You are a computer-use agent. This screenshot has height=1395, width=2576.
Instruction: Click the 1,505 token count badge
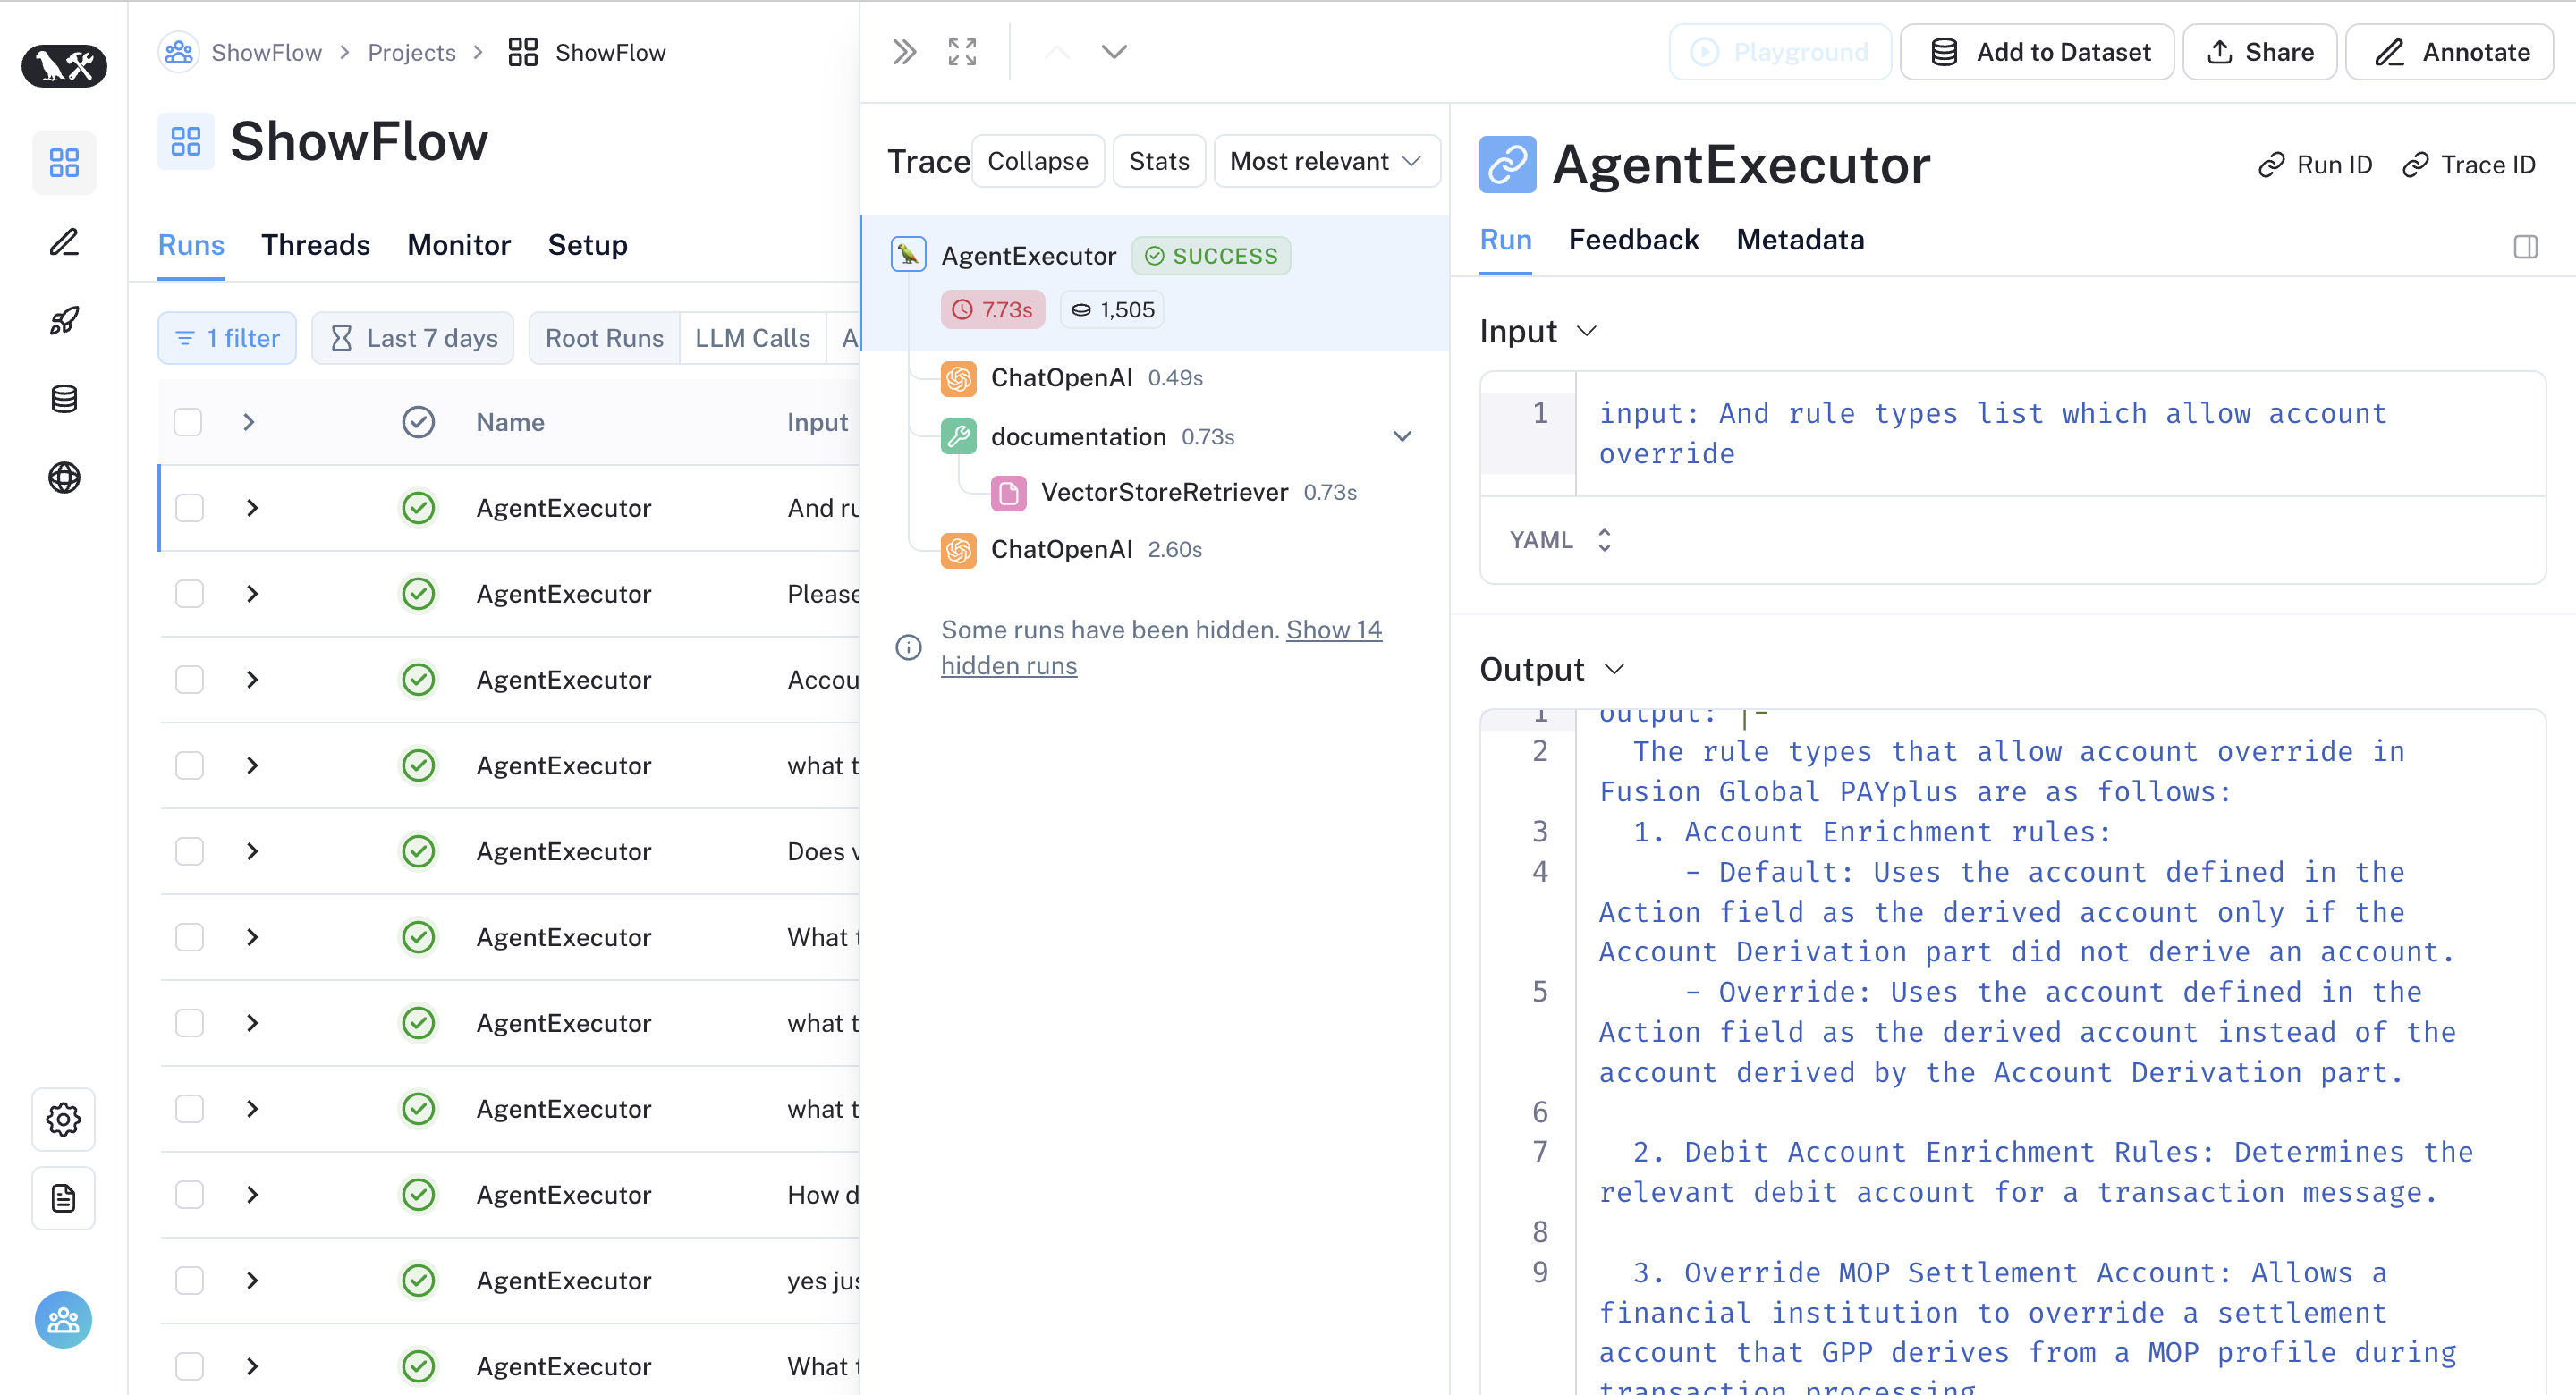tap(1112, 310)
